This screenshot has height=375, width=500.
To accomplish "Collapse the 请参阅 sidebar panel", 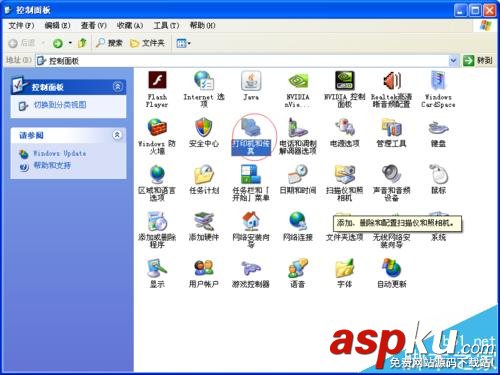I will (117, 135).
